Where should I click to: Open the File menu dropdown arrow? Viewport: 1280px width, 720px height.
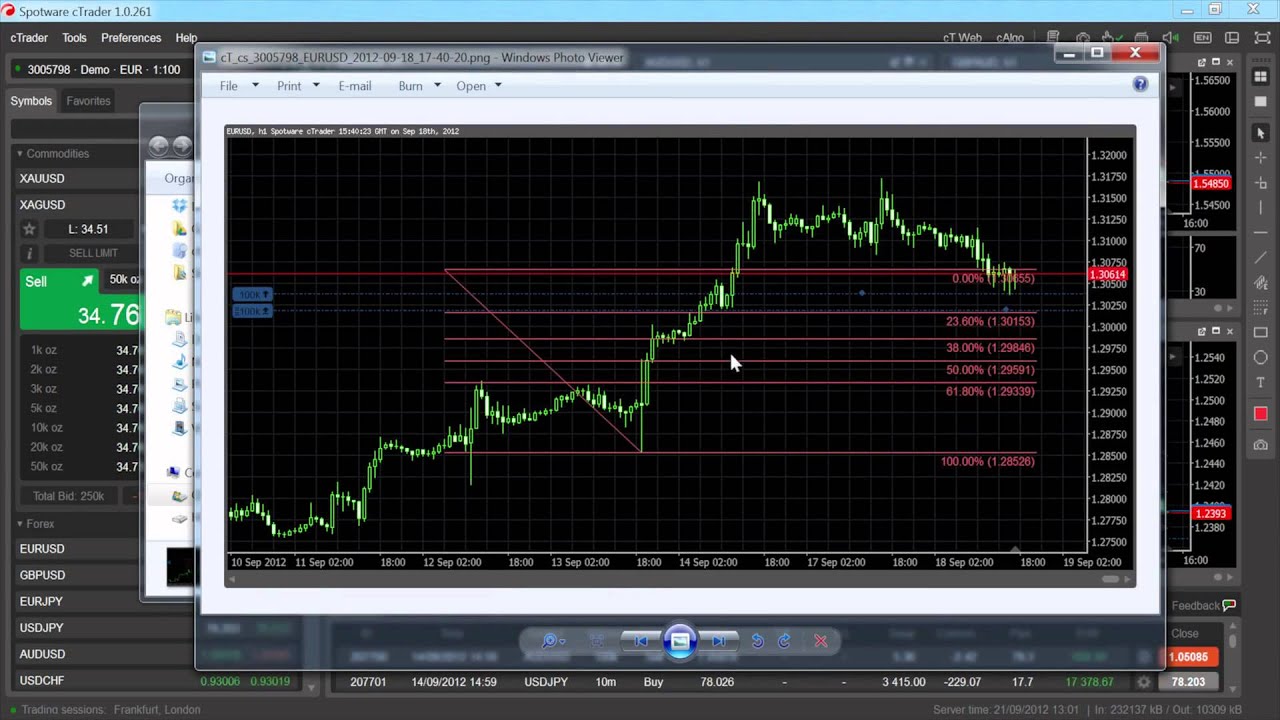255,86
